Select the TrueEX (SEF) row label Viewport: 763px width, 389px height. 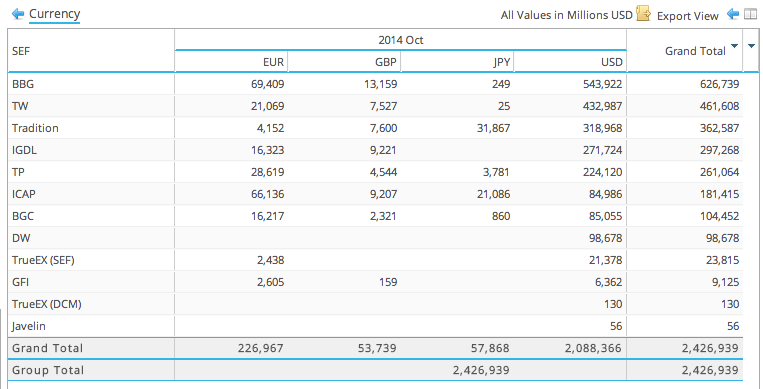(x=43, y=260)
